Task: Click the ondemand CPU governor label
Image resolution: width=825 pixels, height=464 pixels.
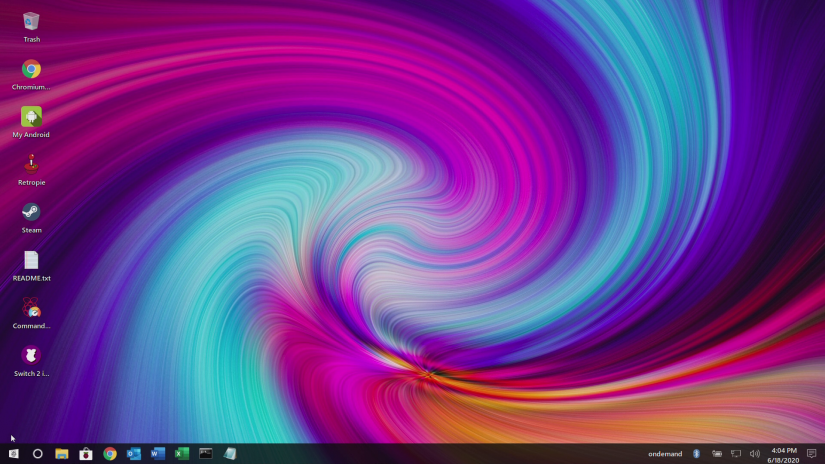Action: tap(665, 454)
